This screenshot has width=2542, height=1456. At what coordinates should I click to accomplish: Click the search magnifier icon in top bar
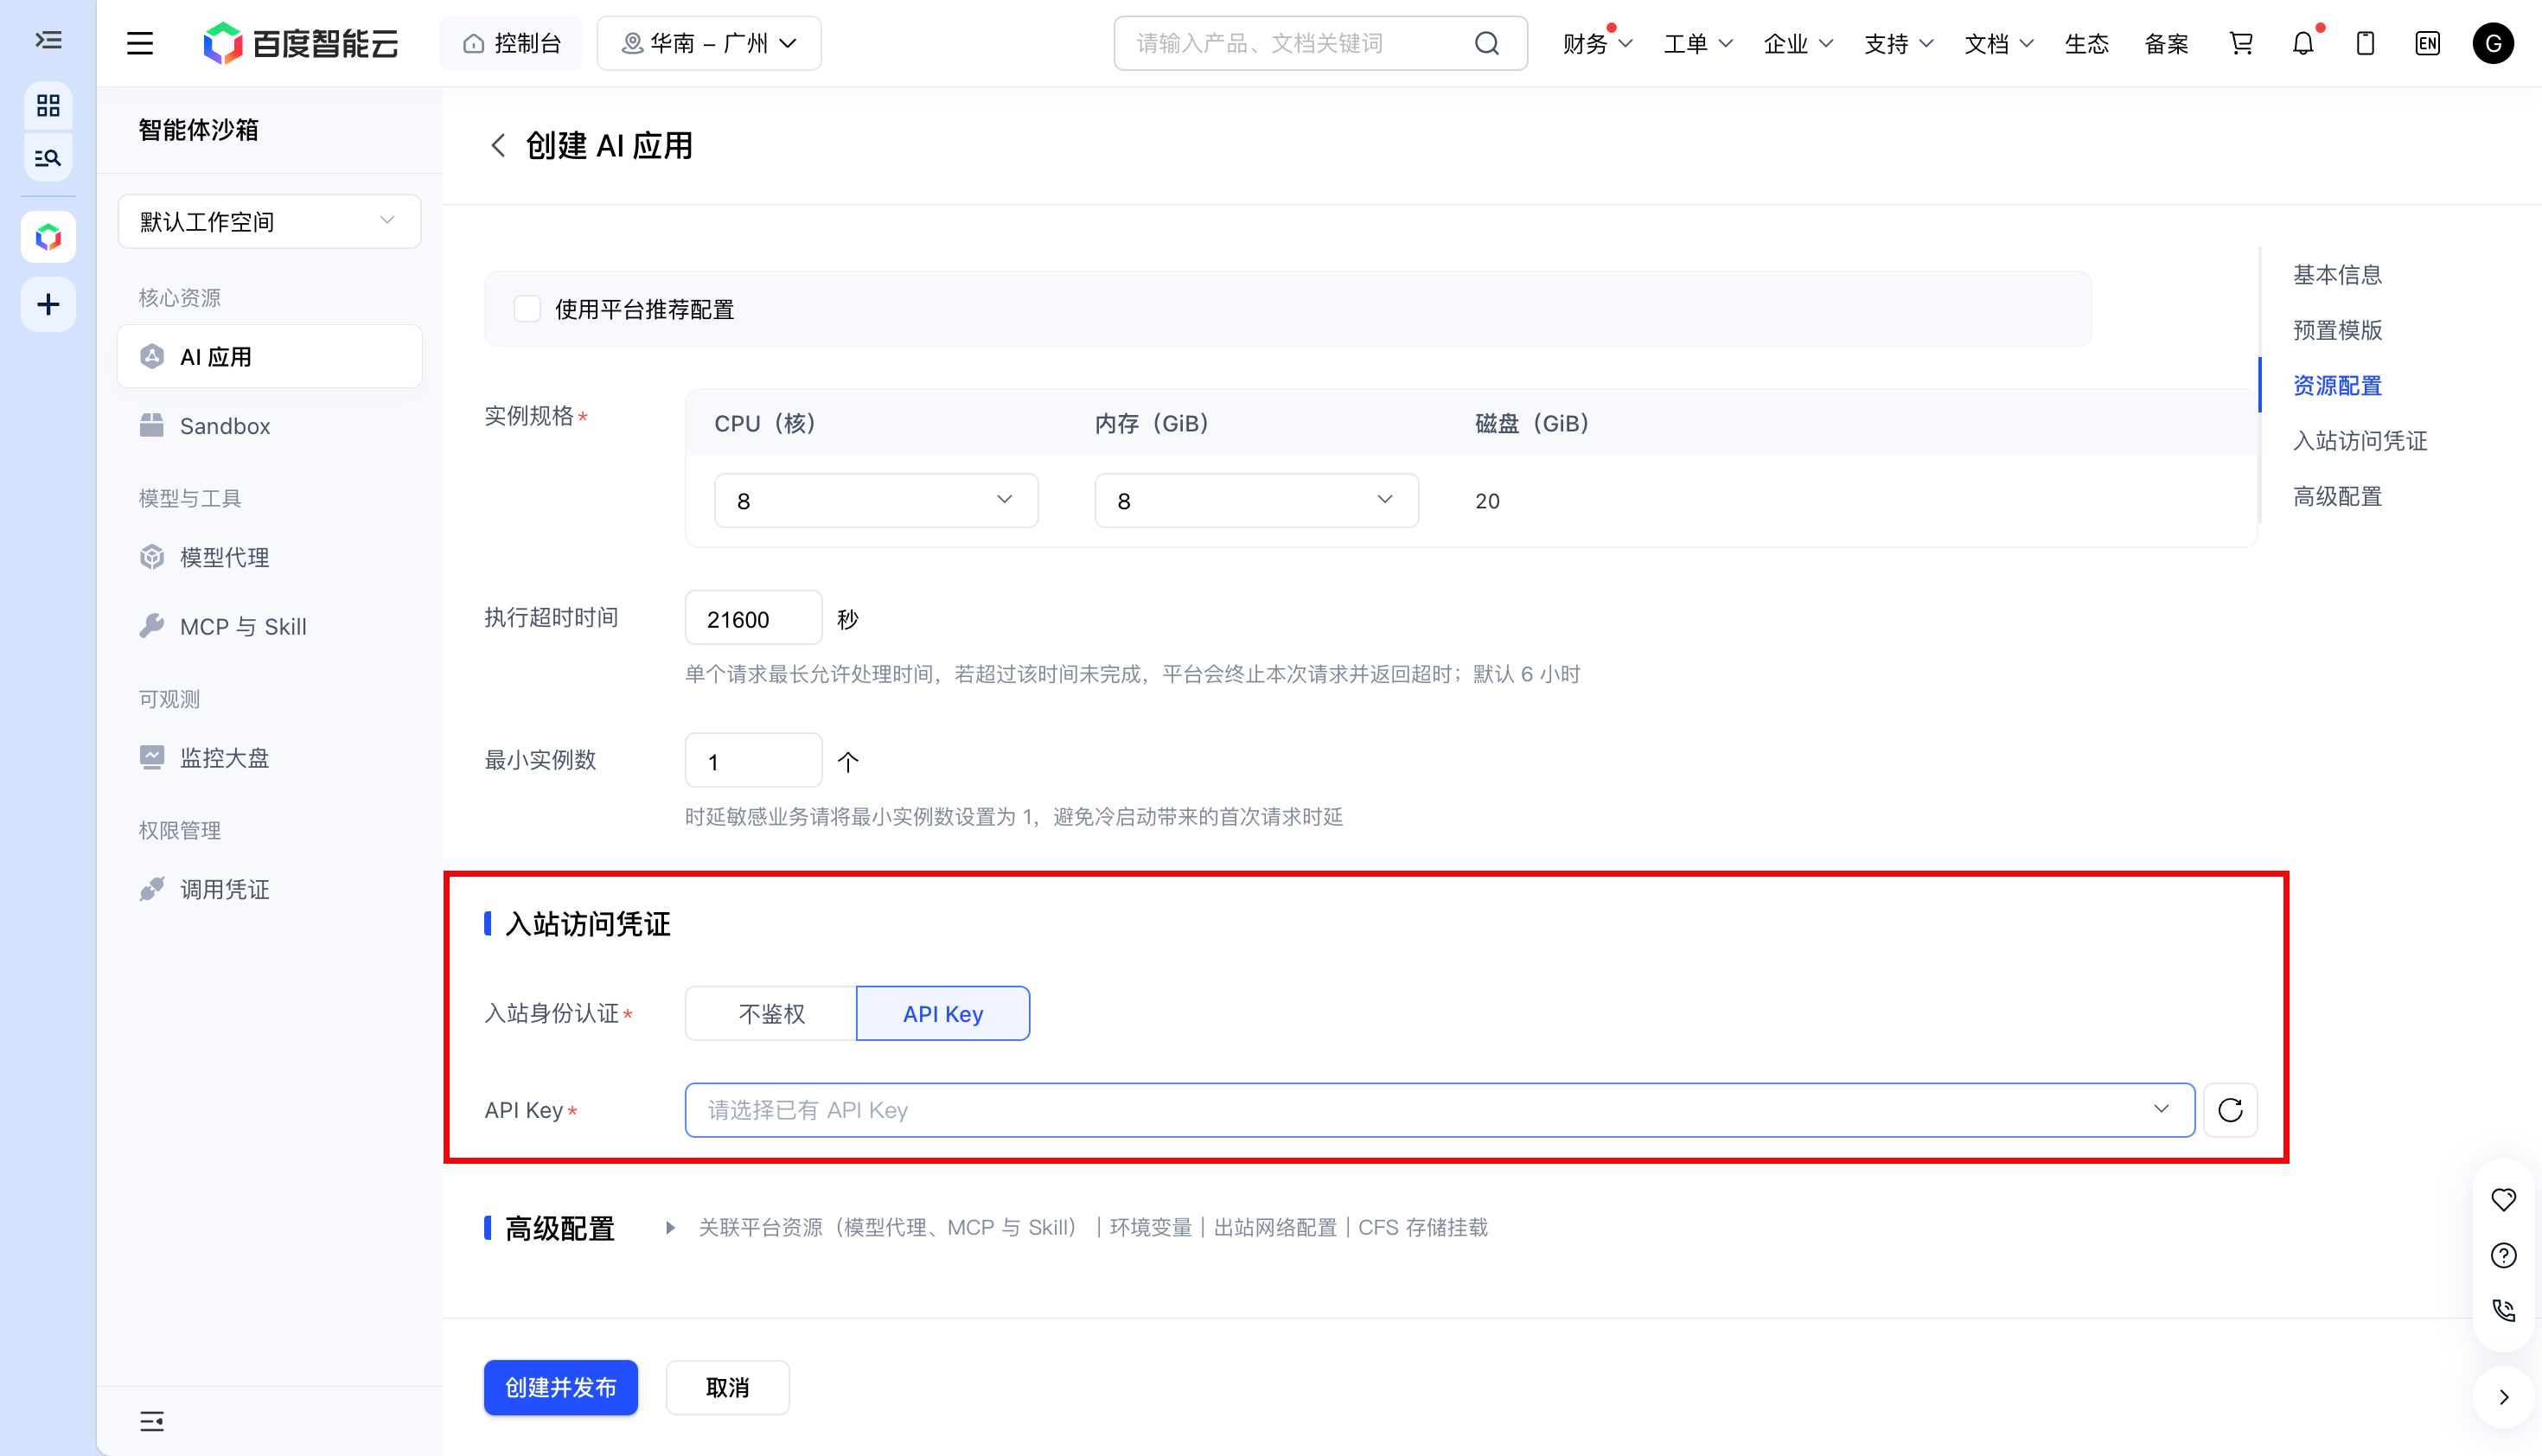(1487, 43)
